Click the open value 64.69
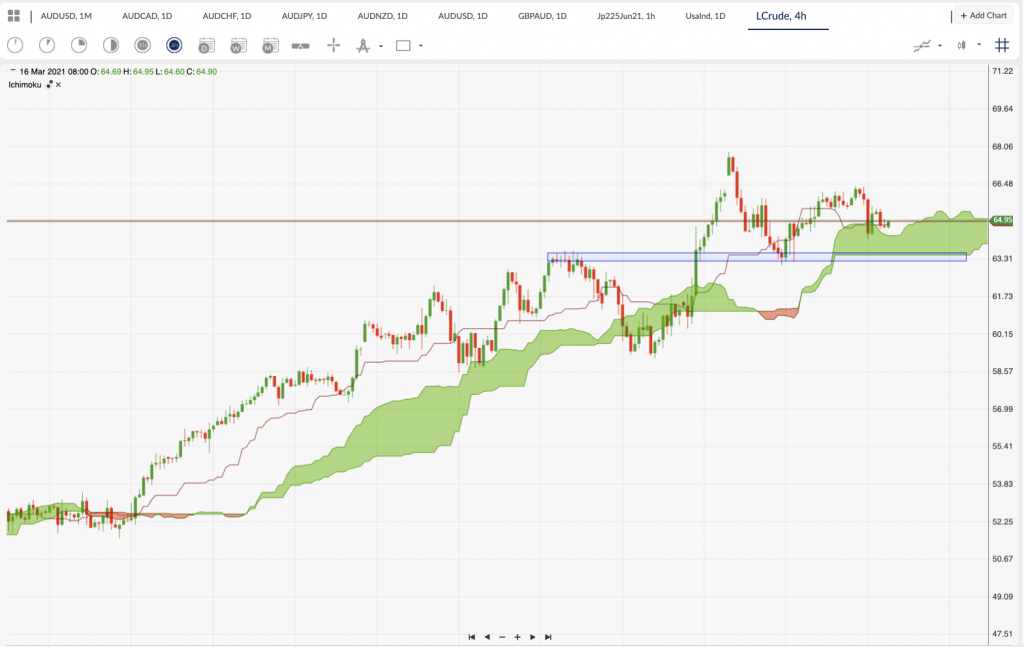Screen dimensions: 1024x647 [x=110, y=72]
